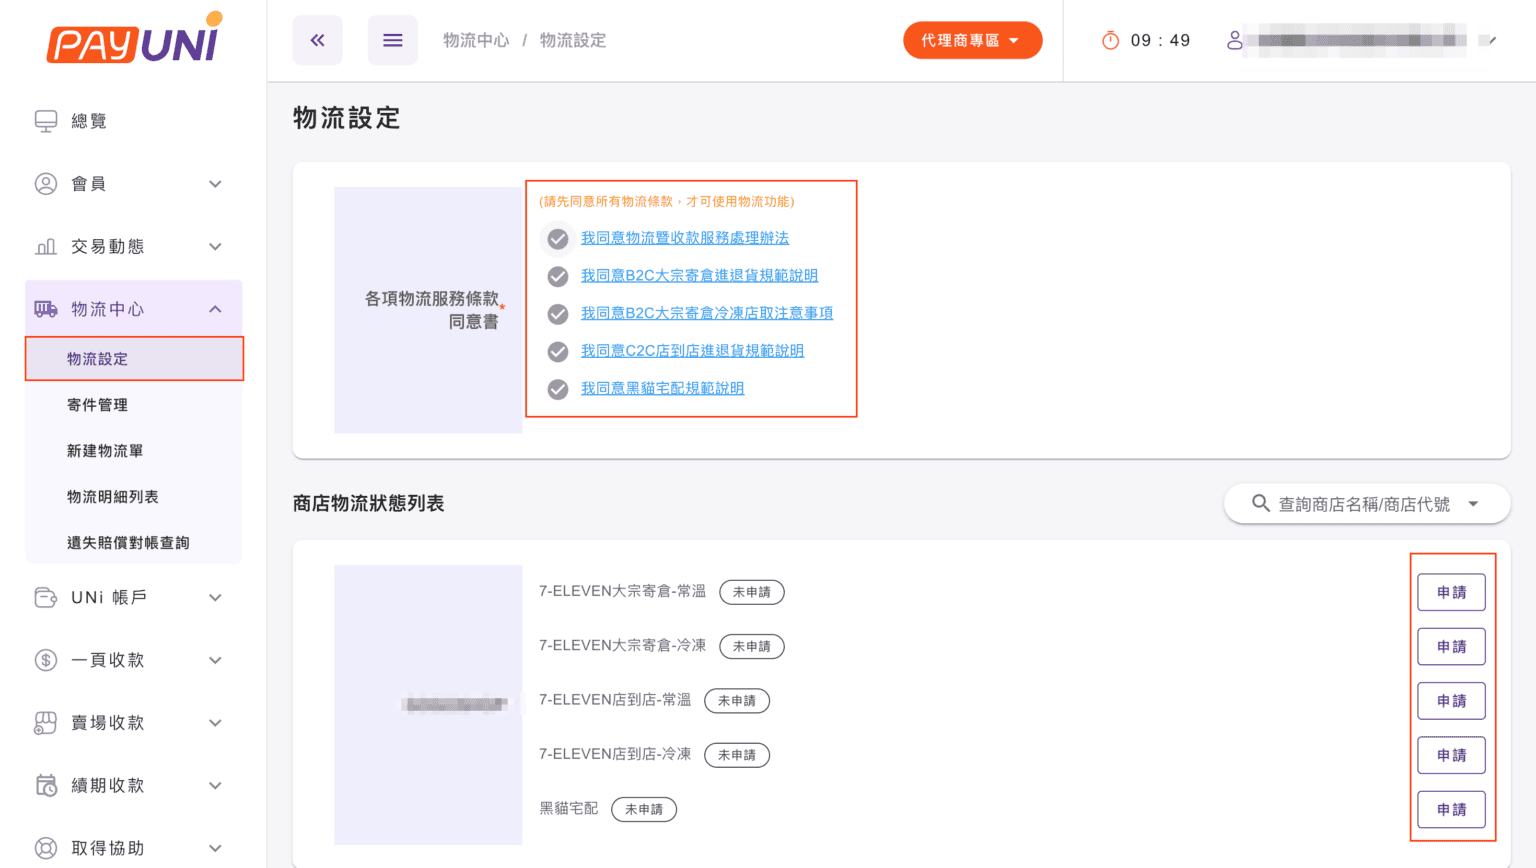This screenshot has height=868, width=1536.
Task: Open the 總覽 overview from the sidebar
Action: pyautogui.click(x=45, y=120)
